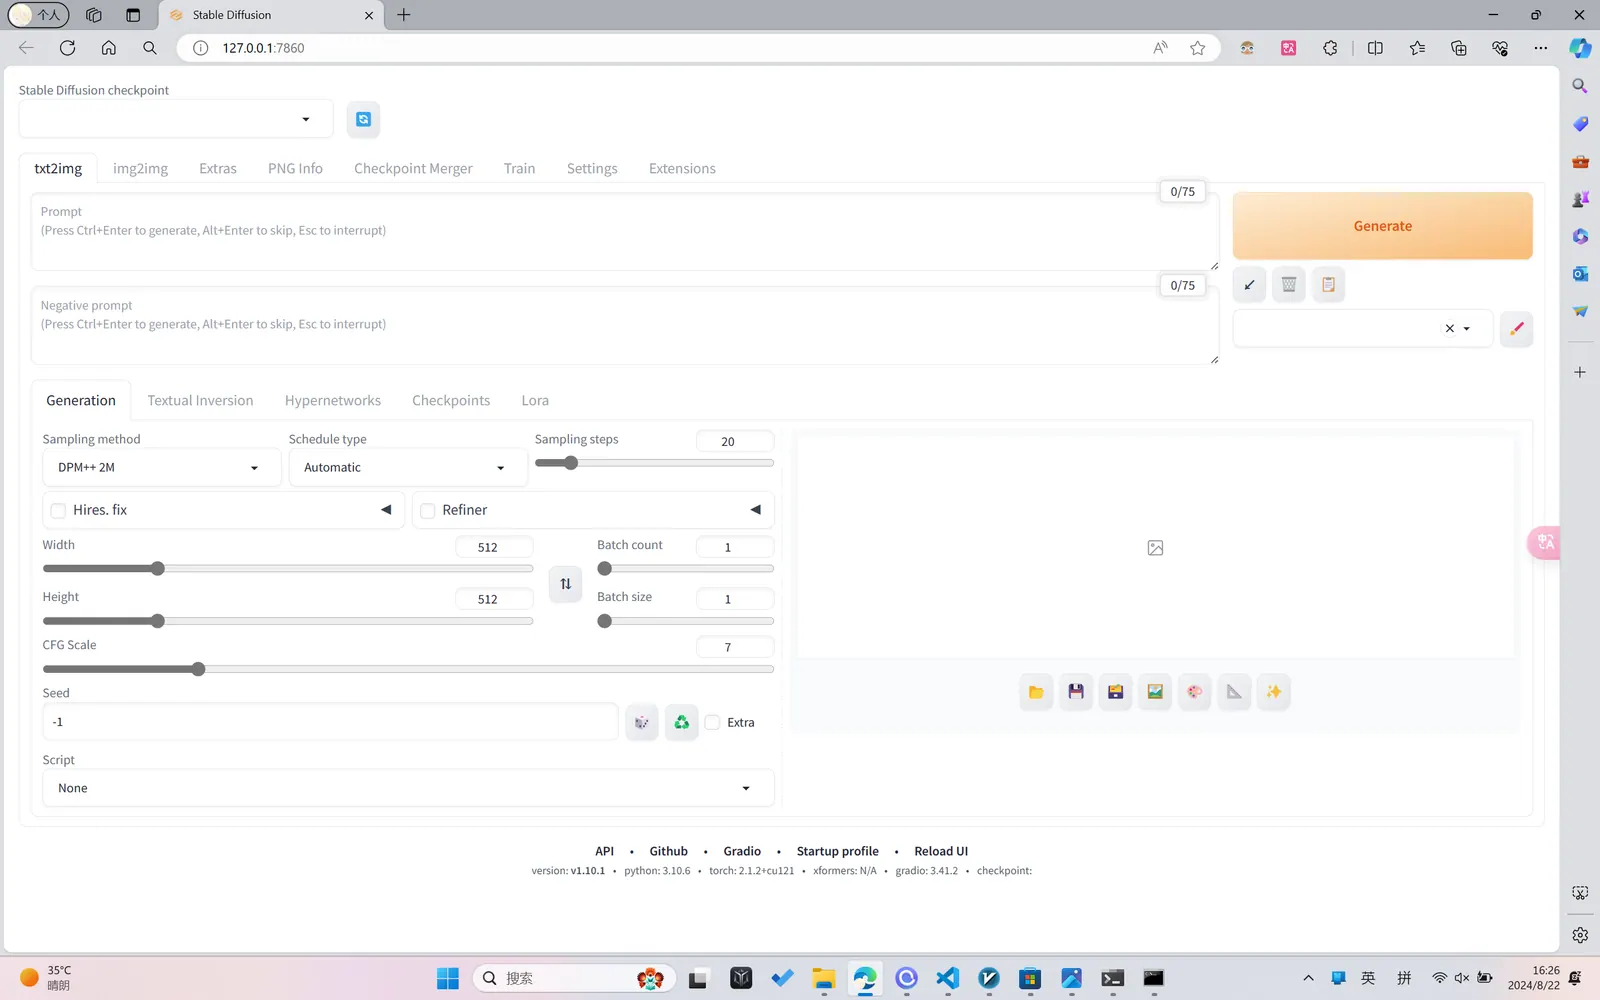Open the paintbrush edit styles button
This screenshot has height=1000, width=1600.
[1516, 328]
